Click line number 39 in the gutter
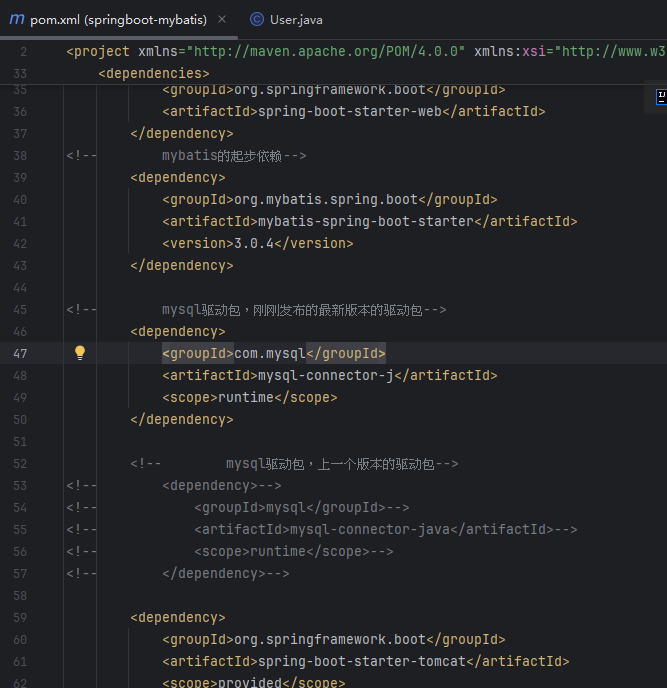The width and height of the screenshot is (667, 688). tap(20, 178)
